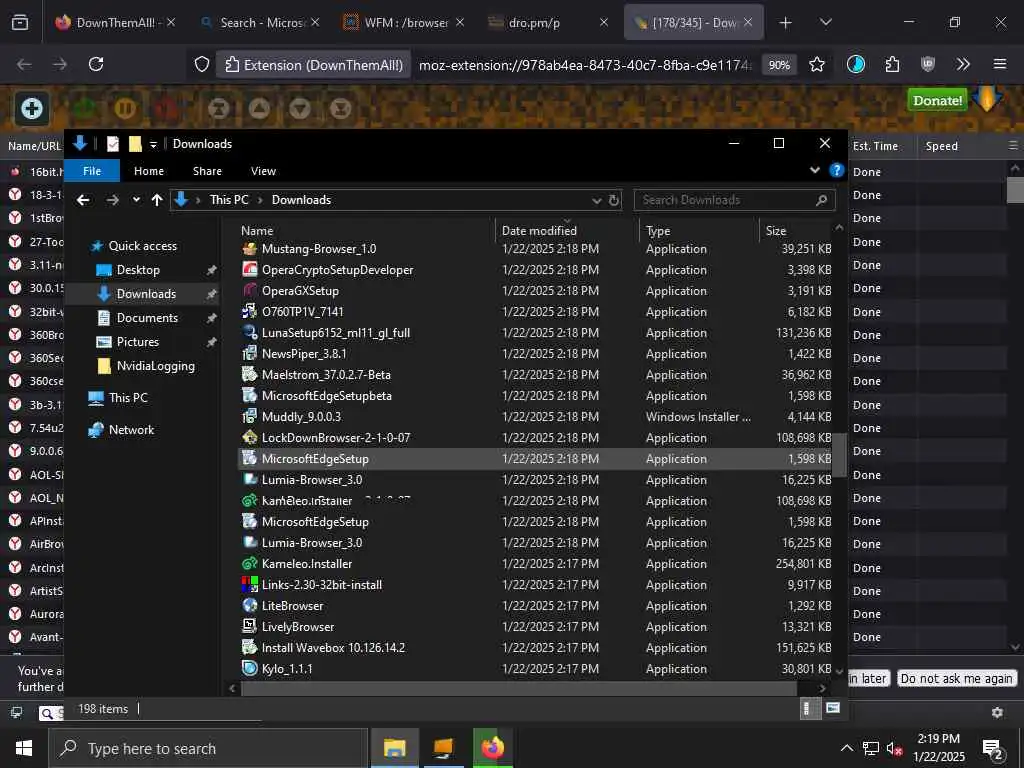Click the blue Explorer help icon
This screenshot has width=1024, height=768.
pyautogui.click(x=837, y=170)
